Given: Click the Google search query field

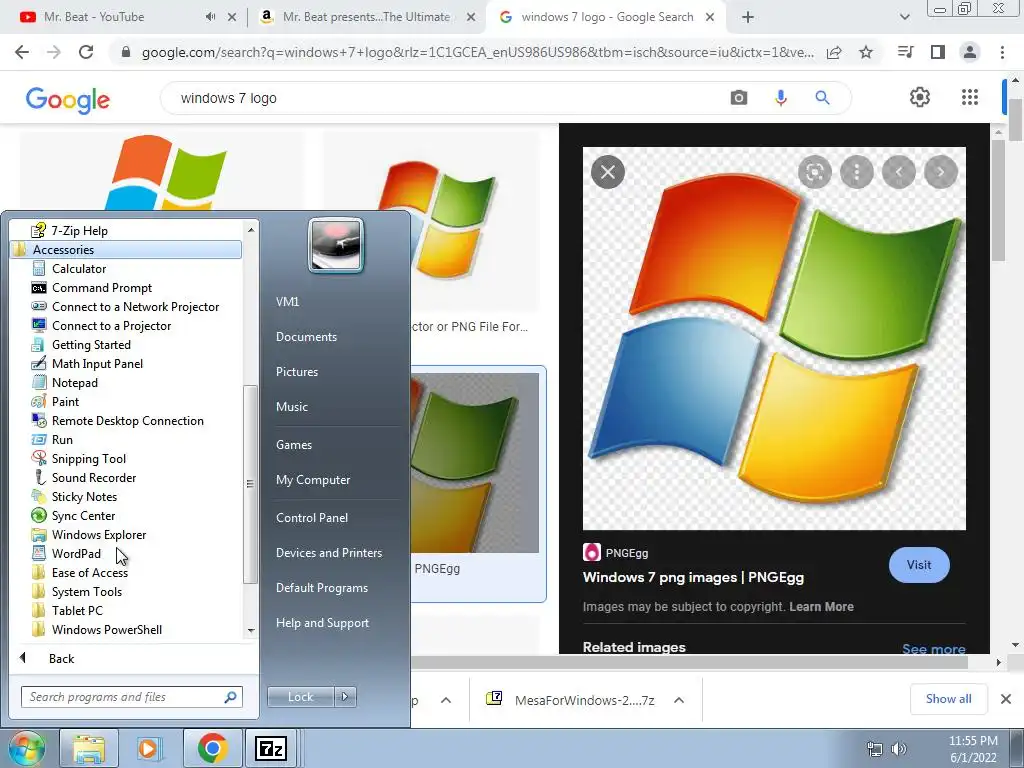Looking at the screenshot, I should [444, 98].
